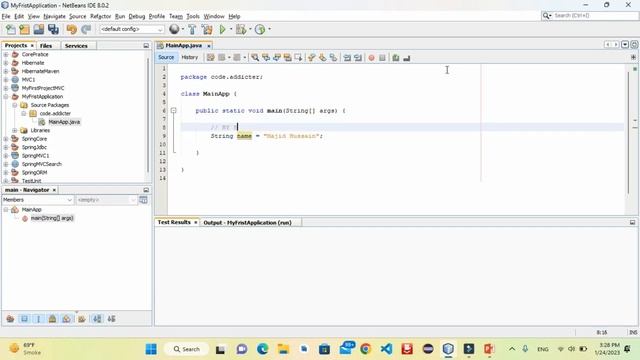Collapse the main method code fold
Image resolution: width=640 pixels, height=360 pixels.
173,110
